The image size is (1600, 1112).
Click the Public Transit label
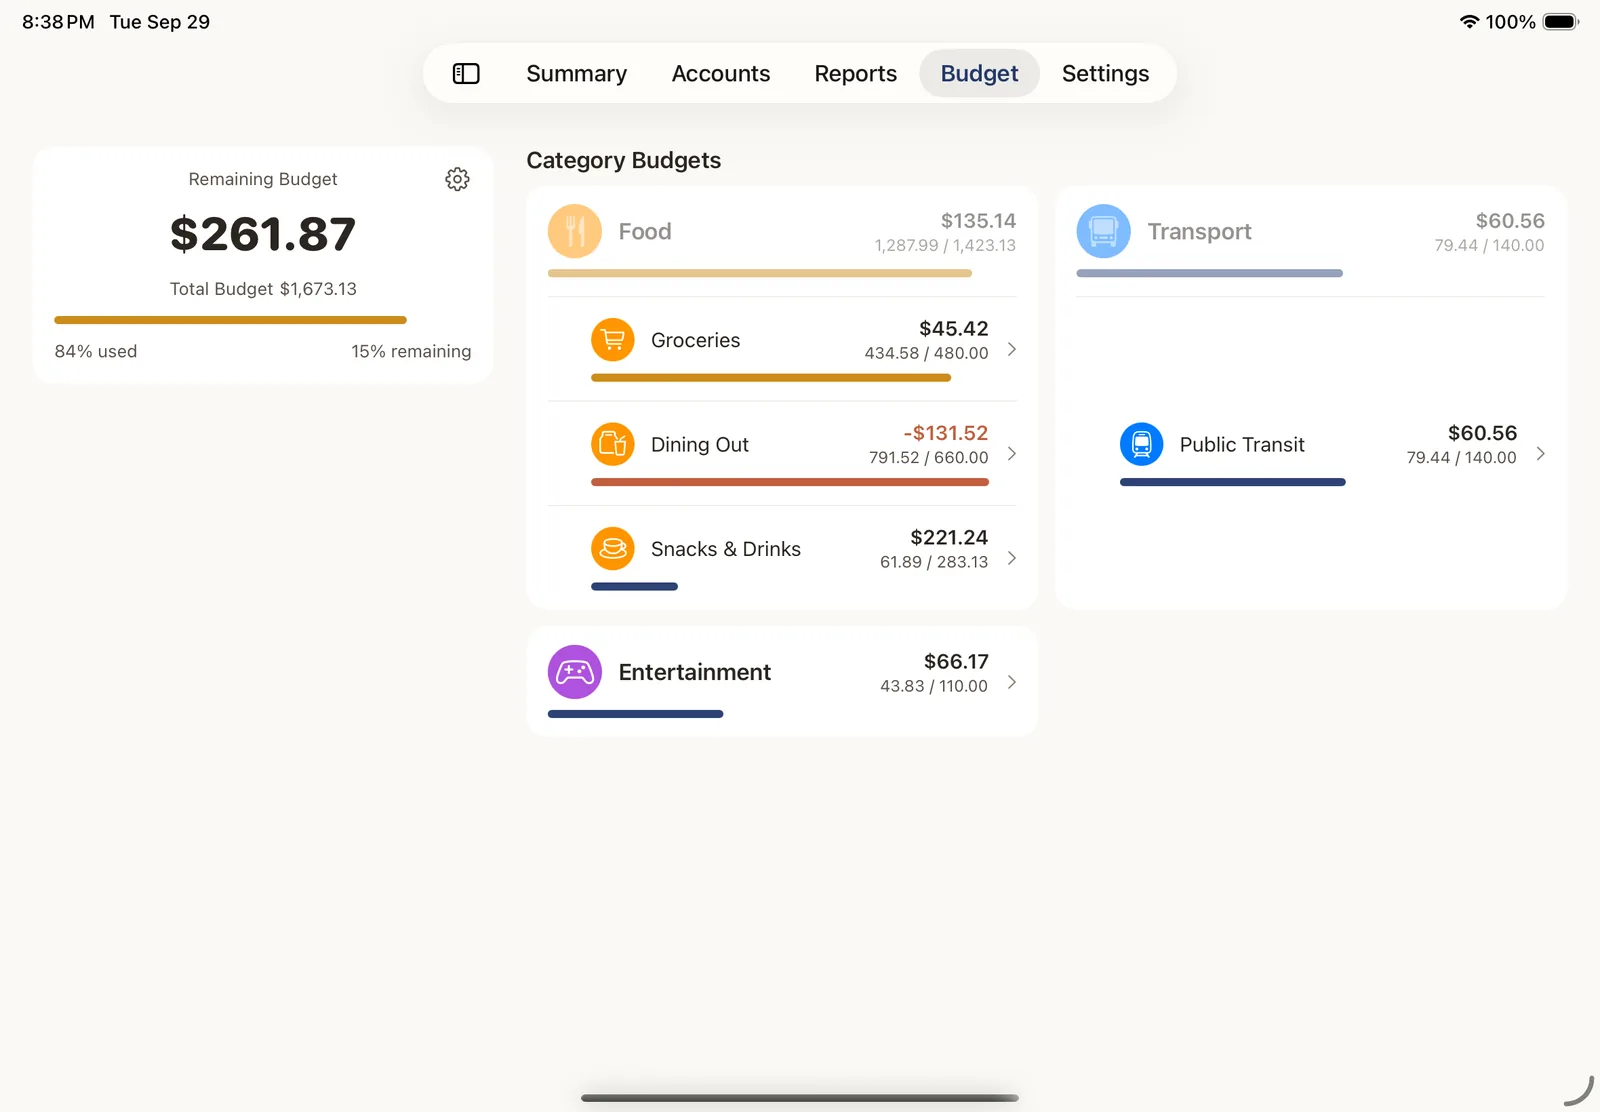[1242, 445]
